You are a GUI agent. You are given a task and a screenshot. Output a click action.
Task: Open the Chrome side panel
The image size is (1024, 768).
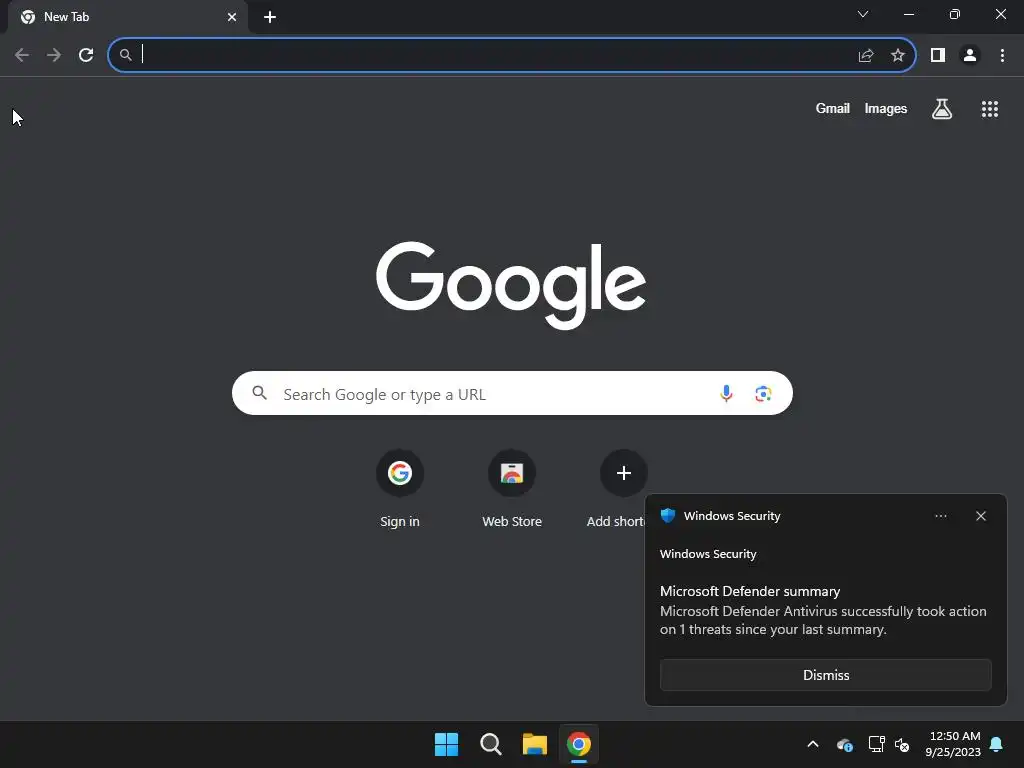[x=938, y=55]
